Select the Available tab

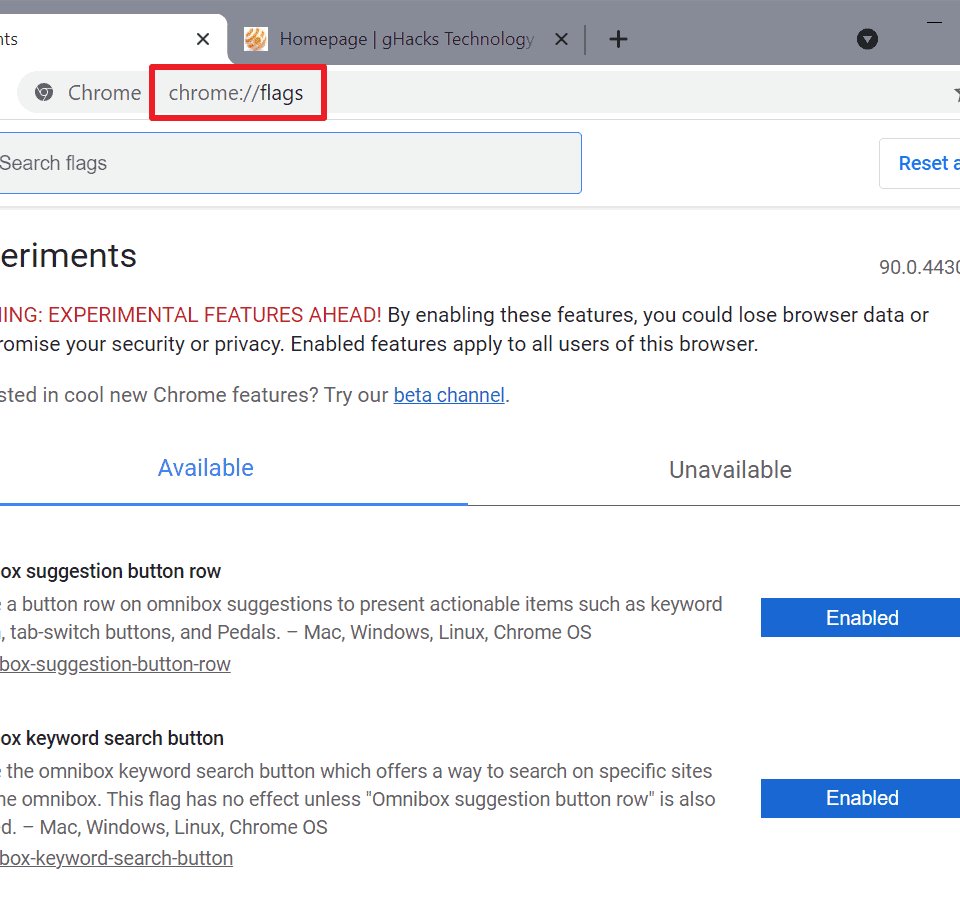205,468
